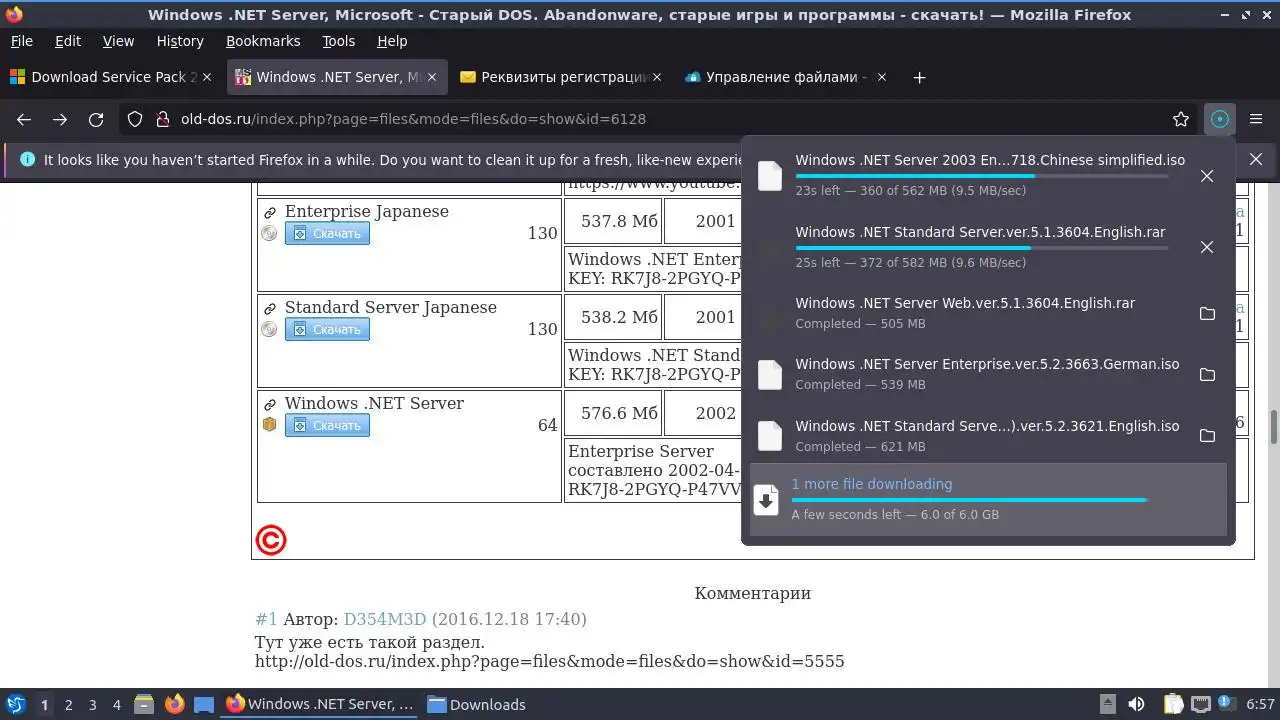
Task: Download Standard Server Japanese via Скачать button
Action: (327, 329)
